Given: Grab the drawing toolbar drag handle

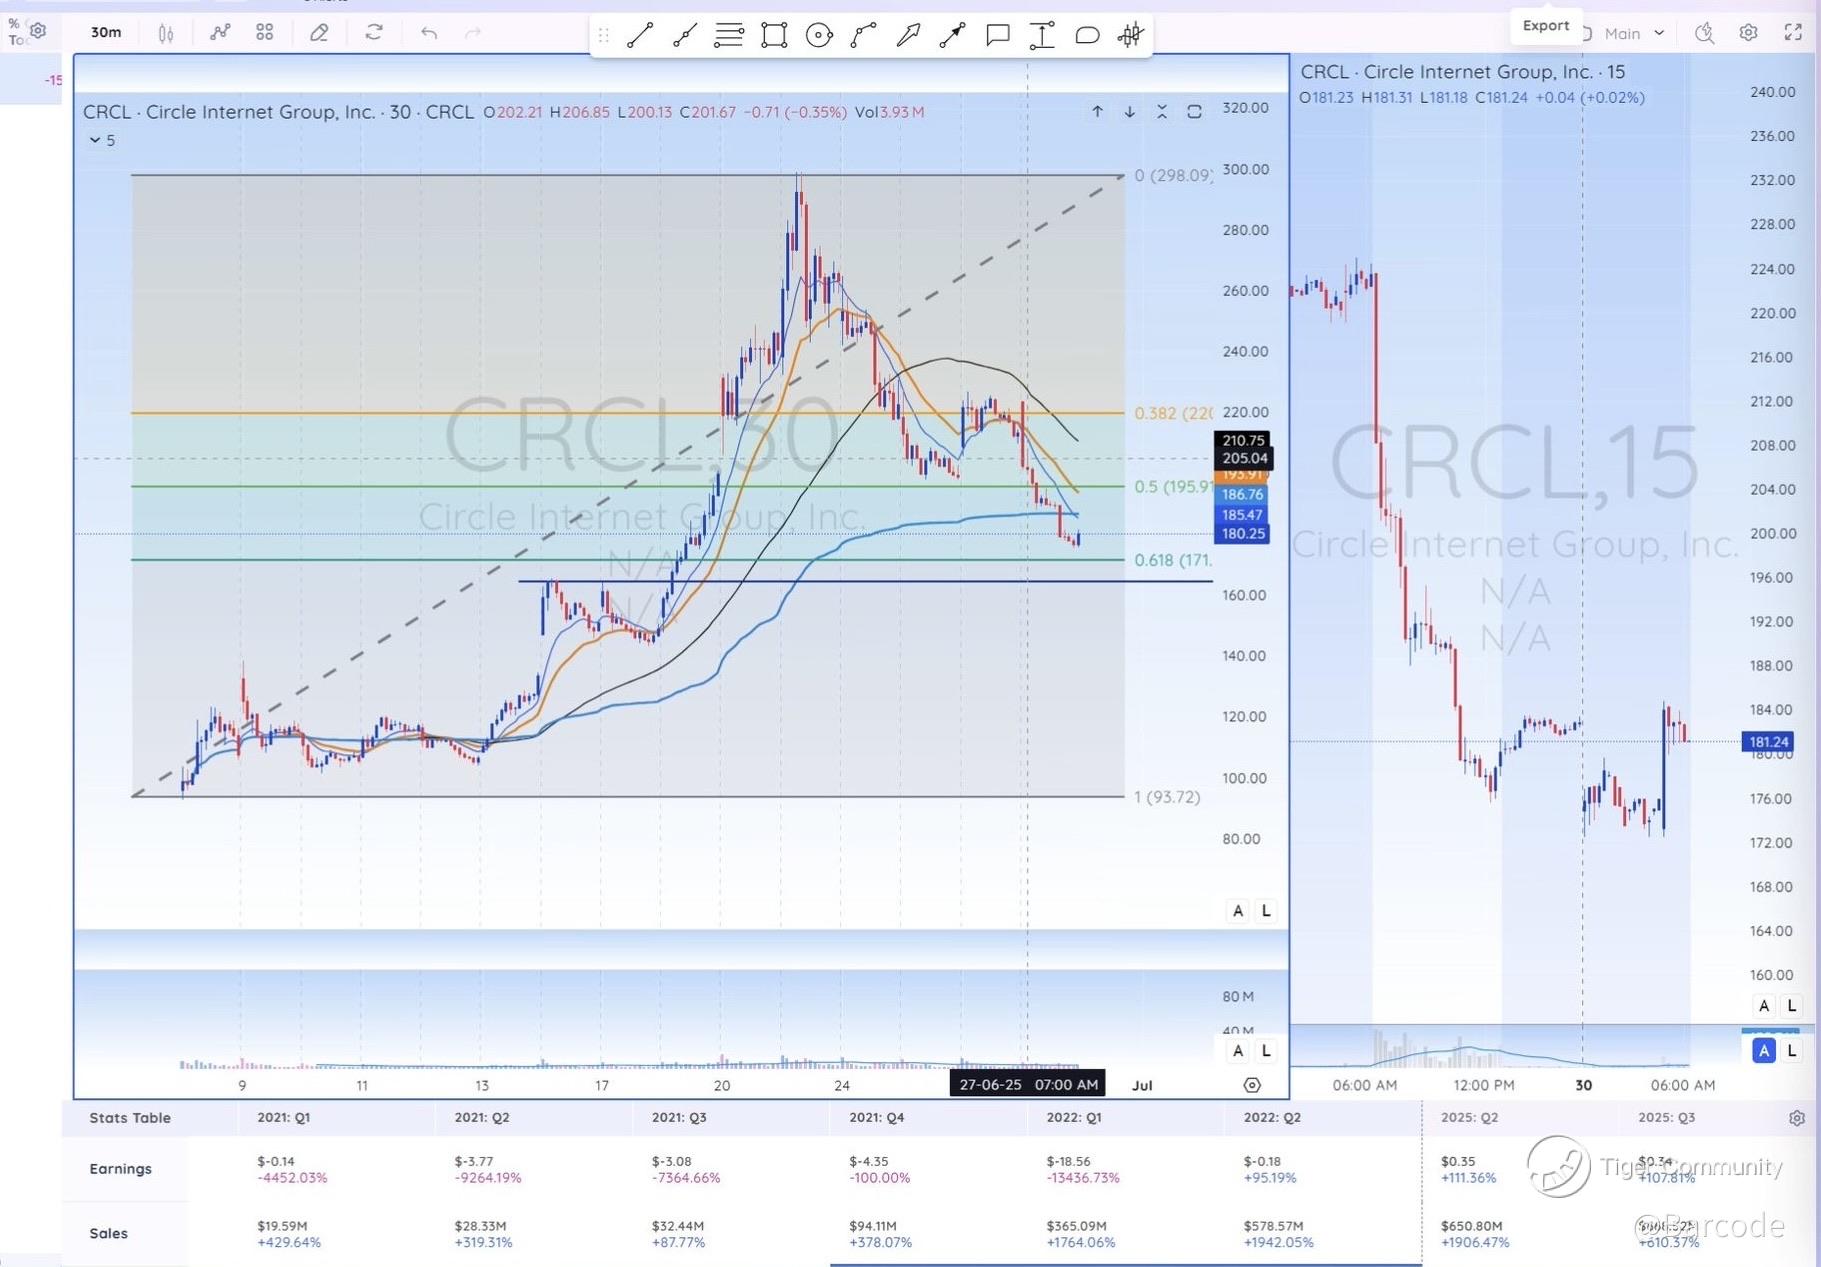Looking at the screenshot, I should coord(603,36).
